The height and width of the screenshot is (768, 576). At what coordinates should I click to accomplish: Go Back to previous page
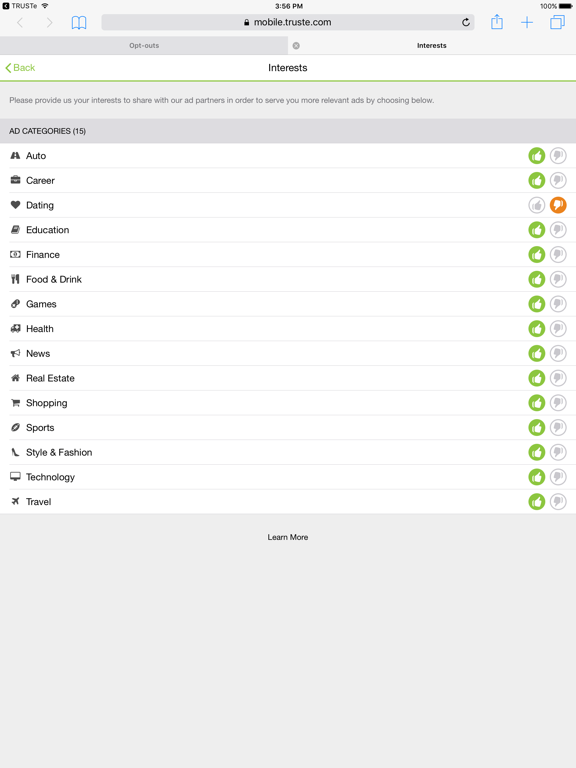pos(20,68)
